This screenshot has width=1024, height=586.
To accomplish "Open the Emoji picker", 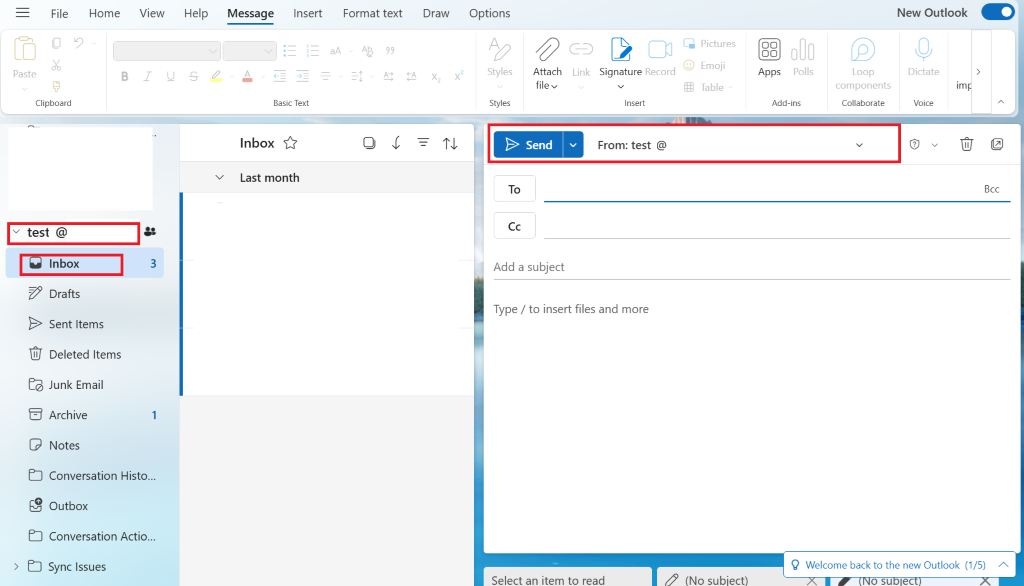I will click(704, 65).
